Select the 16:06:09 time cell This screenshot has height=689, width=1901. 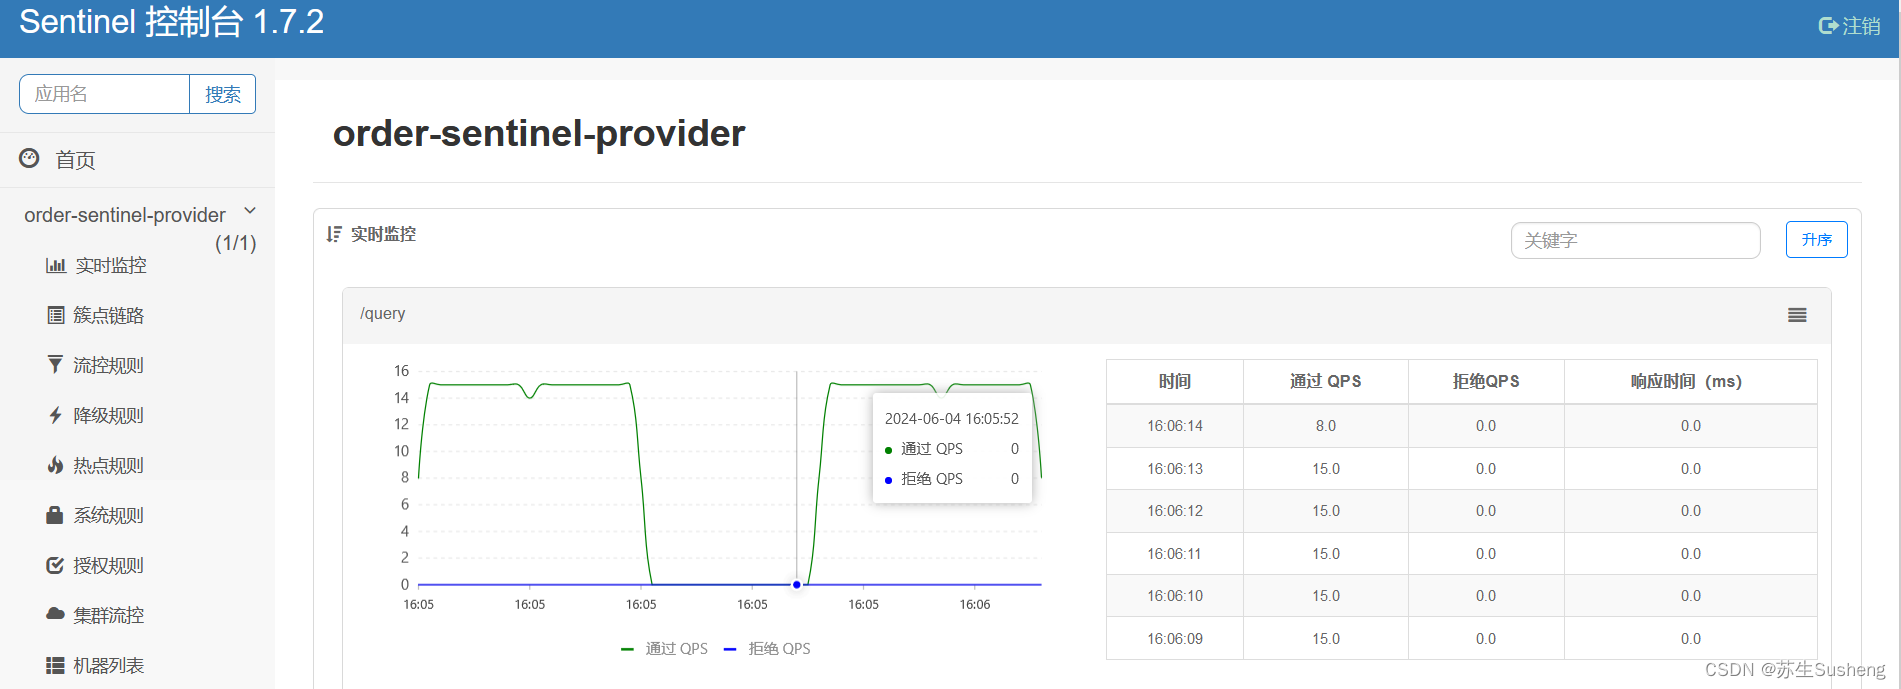pos(1175,639)
